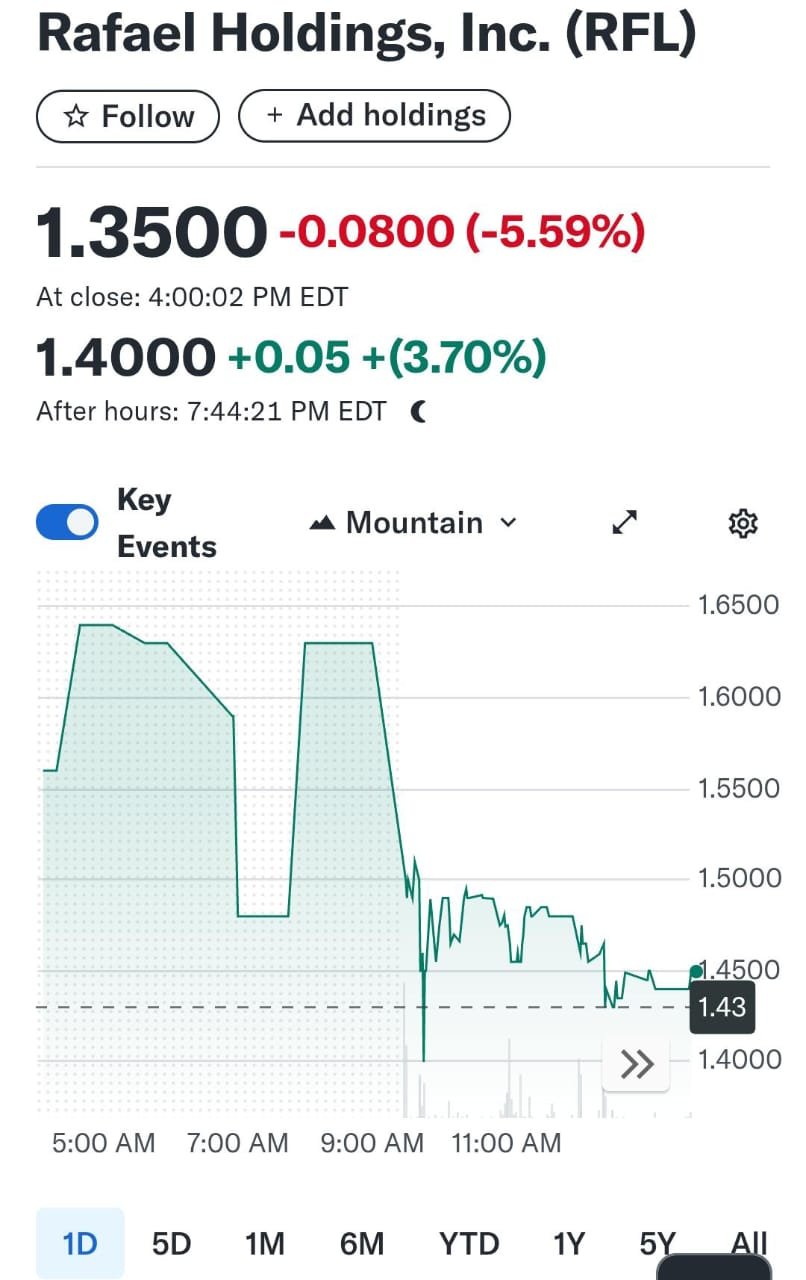The height and width of the screenshot is (1280, 806).
Task: Select the 1Y time range
Action: 569,1243
